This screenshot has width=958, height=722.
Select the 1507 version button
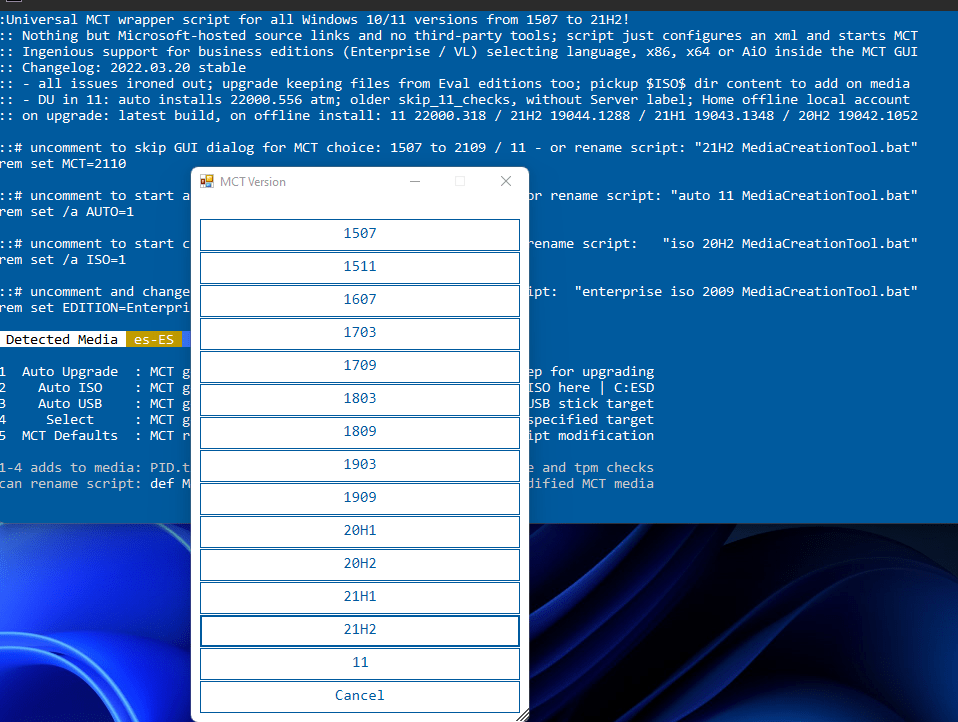click(x=360, y=234)
